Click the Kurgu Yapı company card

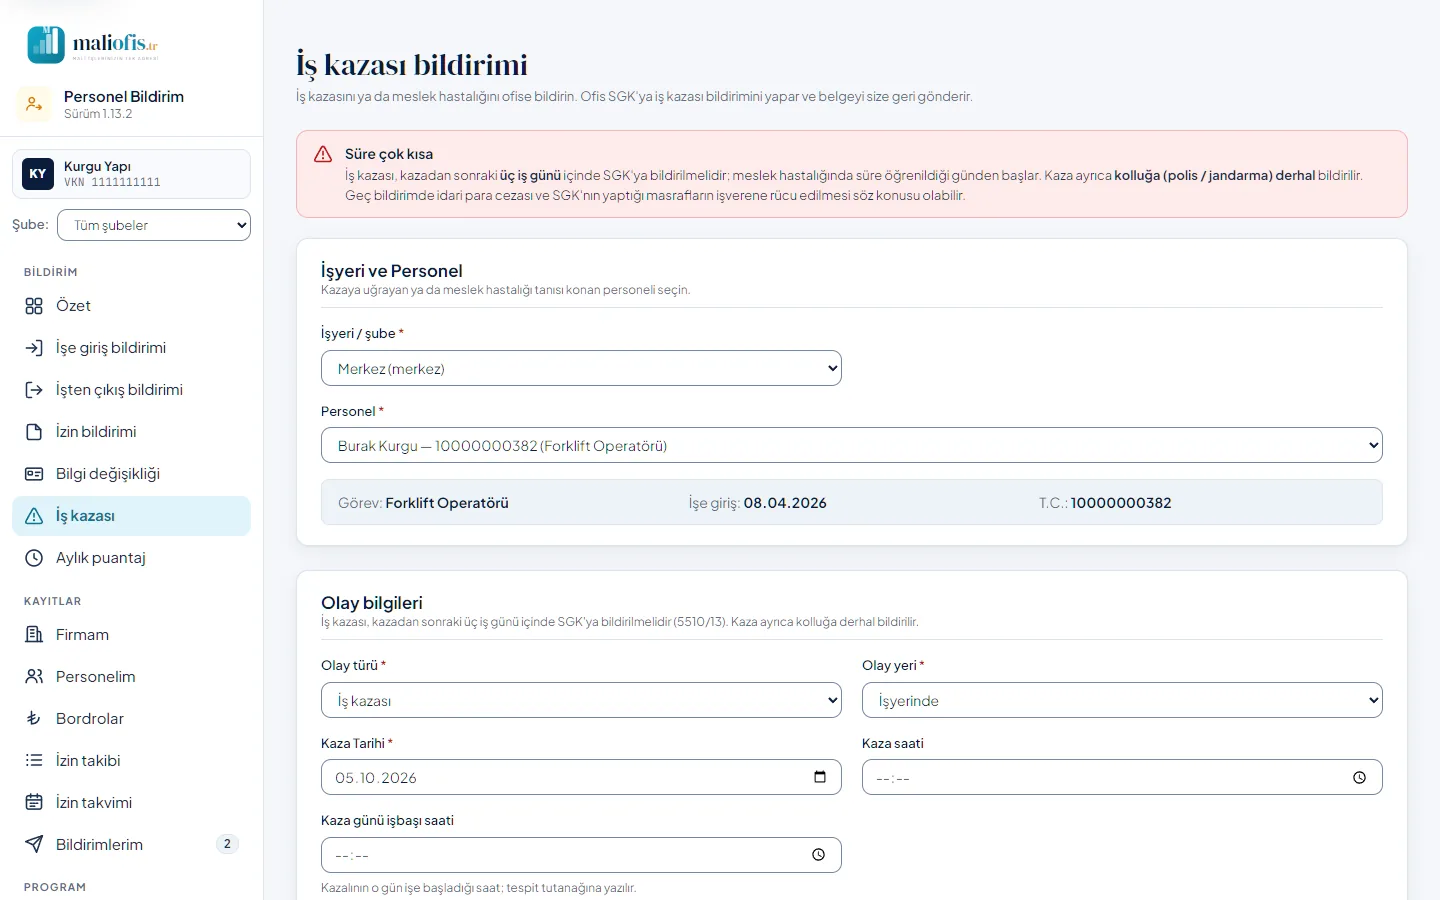click(131, 174)
